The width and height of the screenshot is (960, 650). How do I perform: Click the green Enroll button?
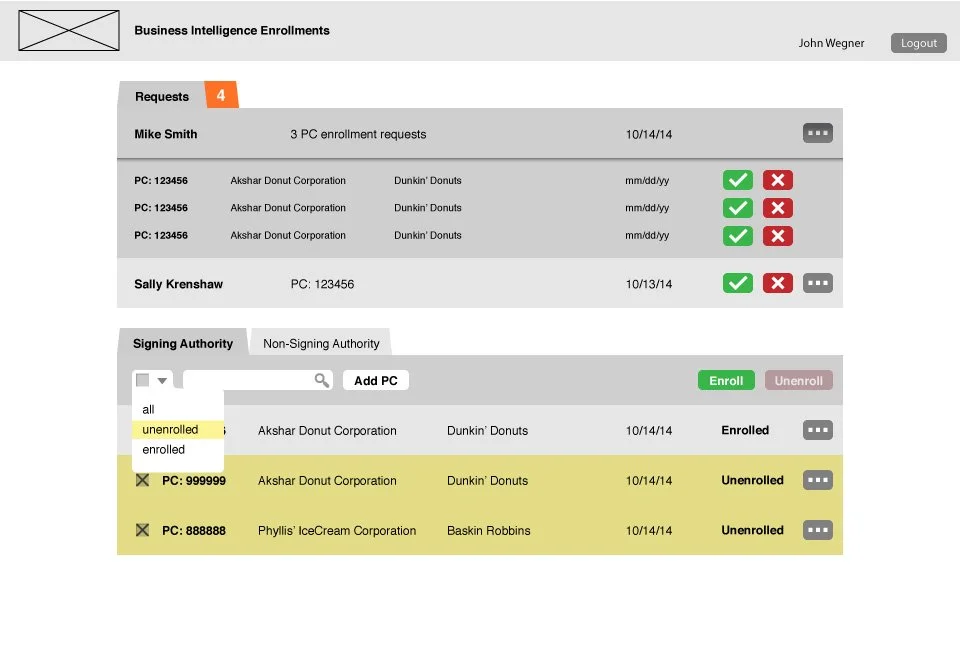(x=726, y=381)
